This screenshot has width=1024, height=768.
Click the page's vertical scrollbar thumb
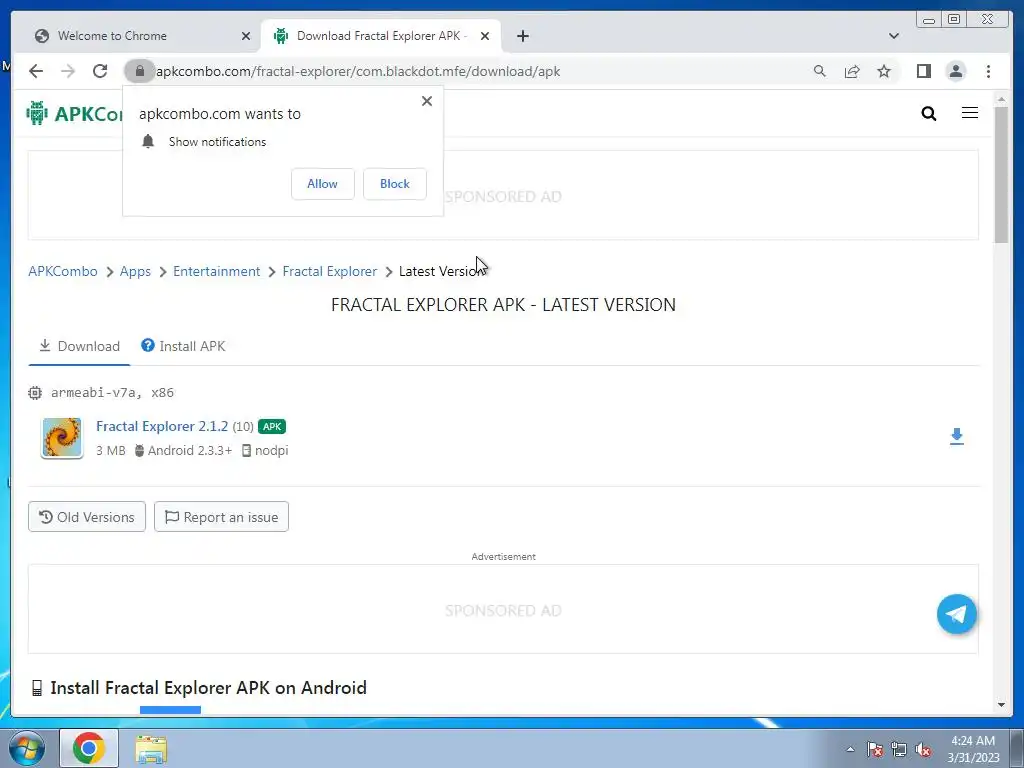pyautogui.click(x=1001, y=174)
